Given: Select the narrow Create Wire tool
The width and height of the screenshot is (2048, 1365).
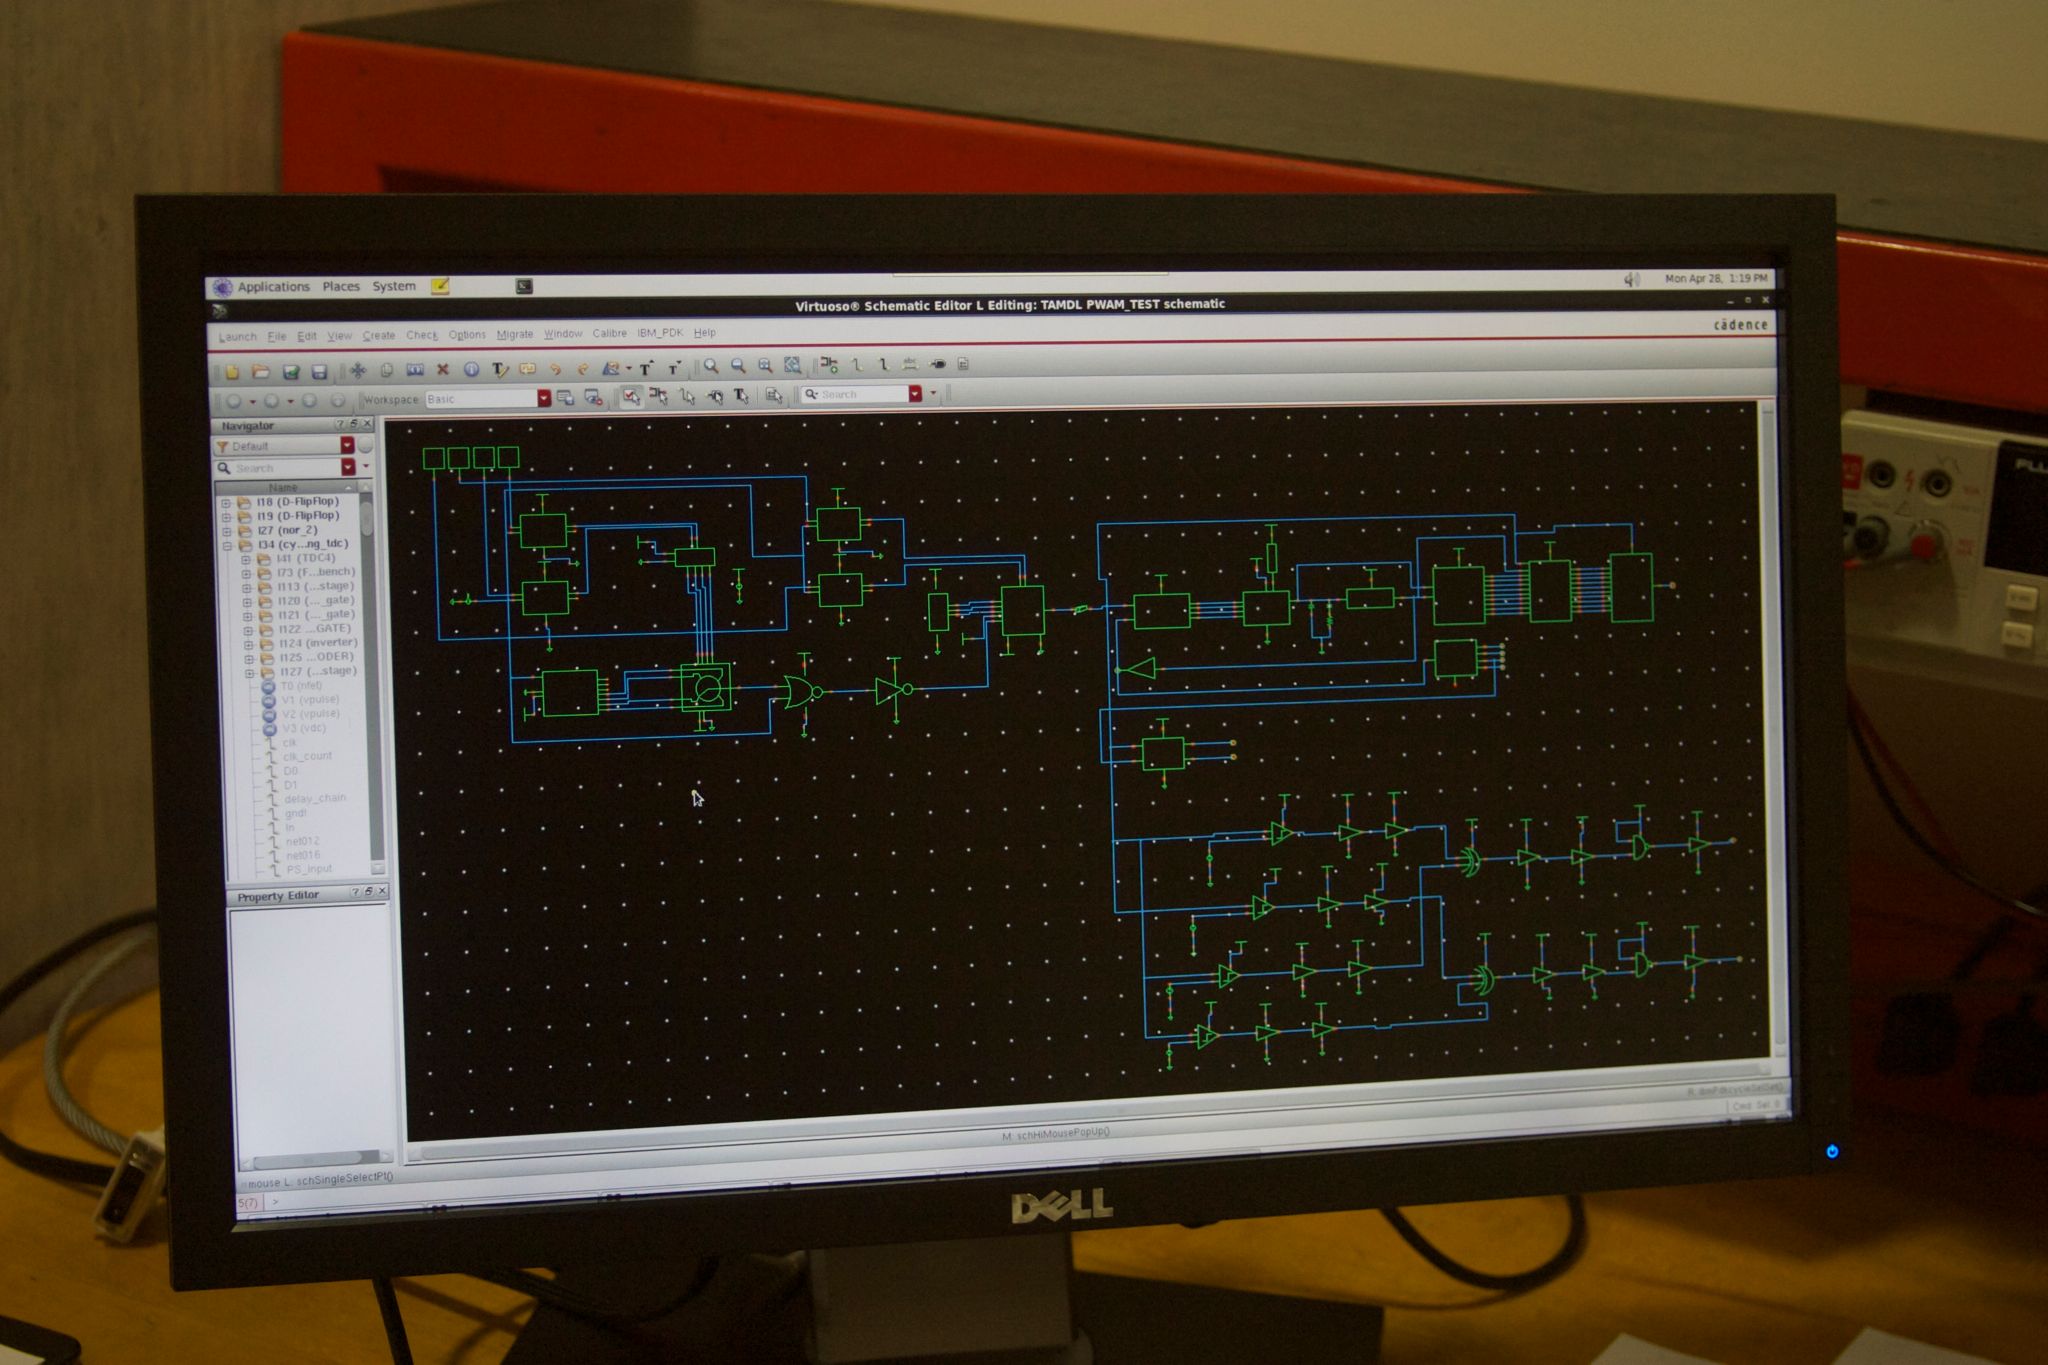Looking at the screenshot, I should tap(857, 364).
